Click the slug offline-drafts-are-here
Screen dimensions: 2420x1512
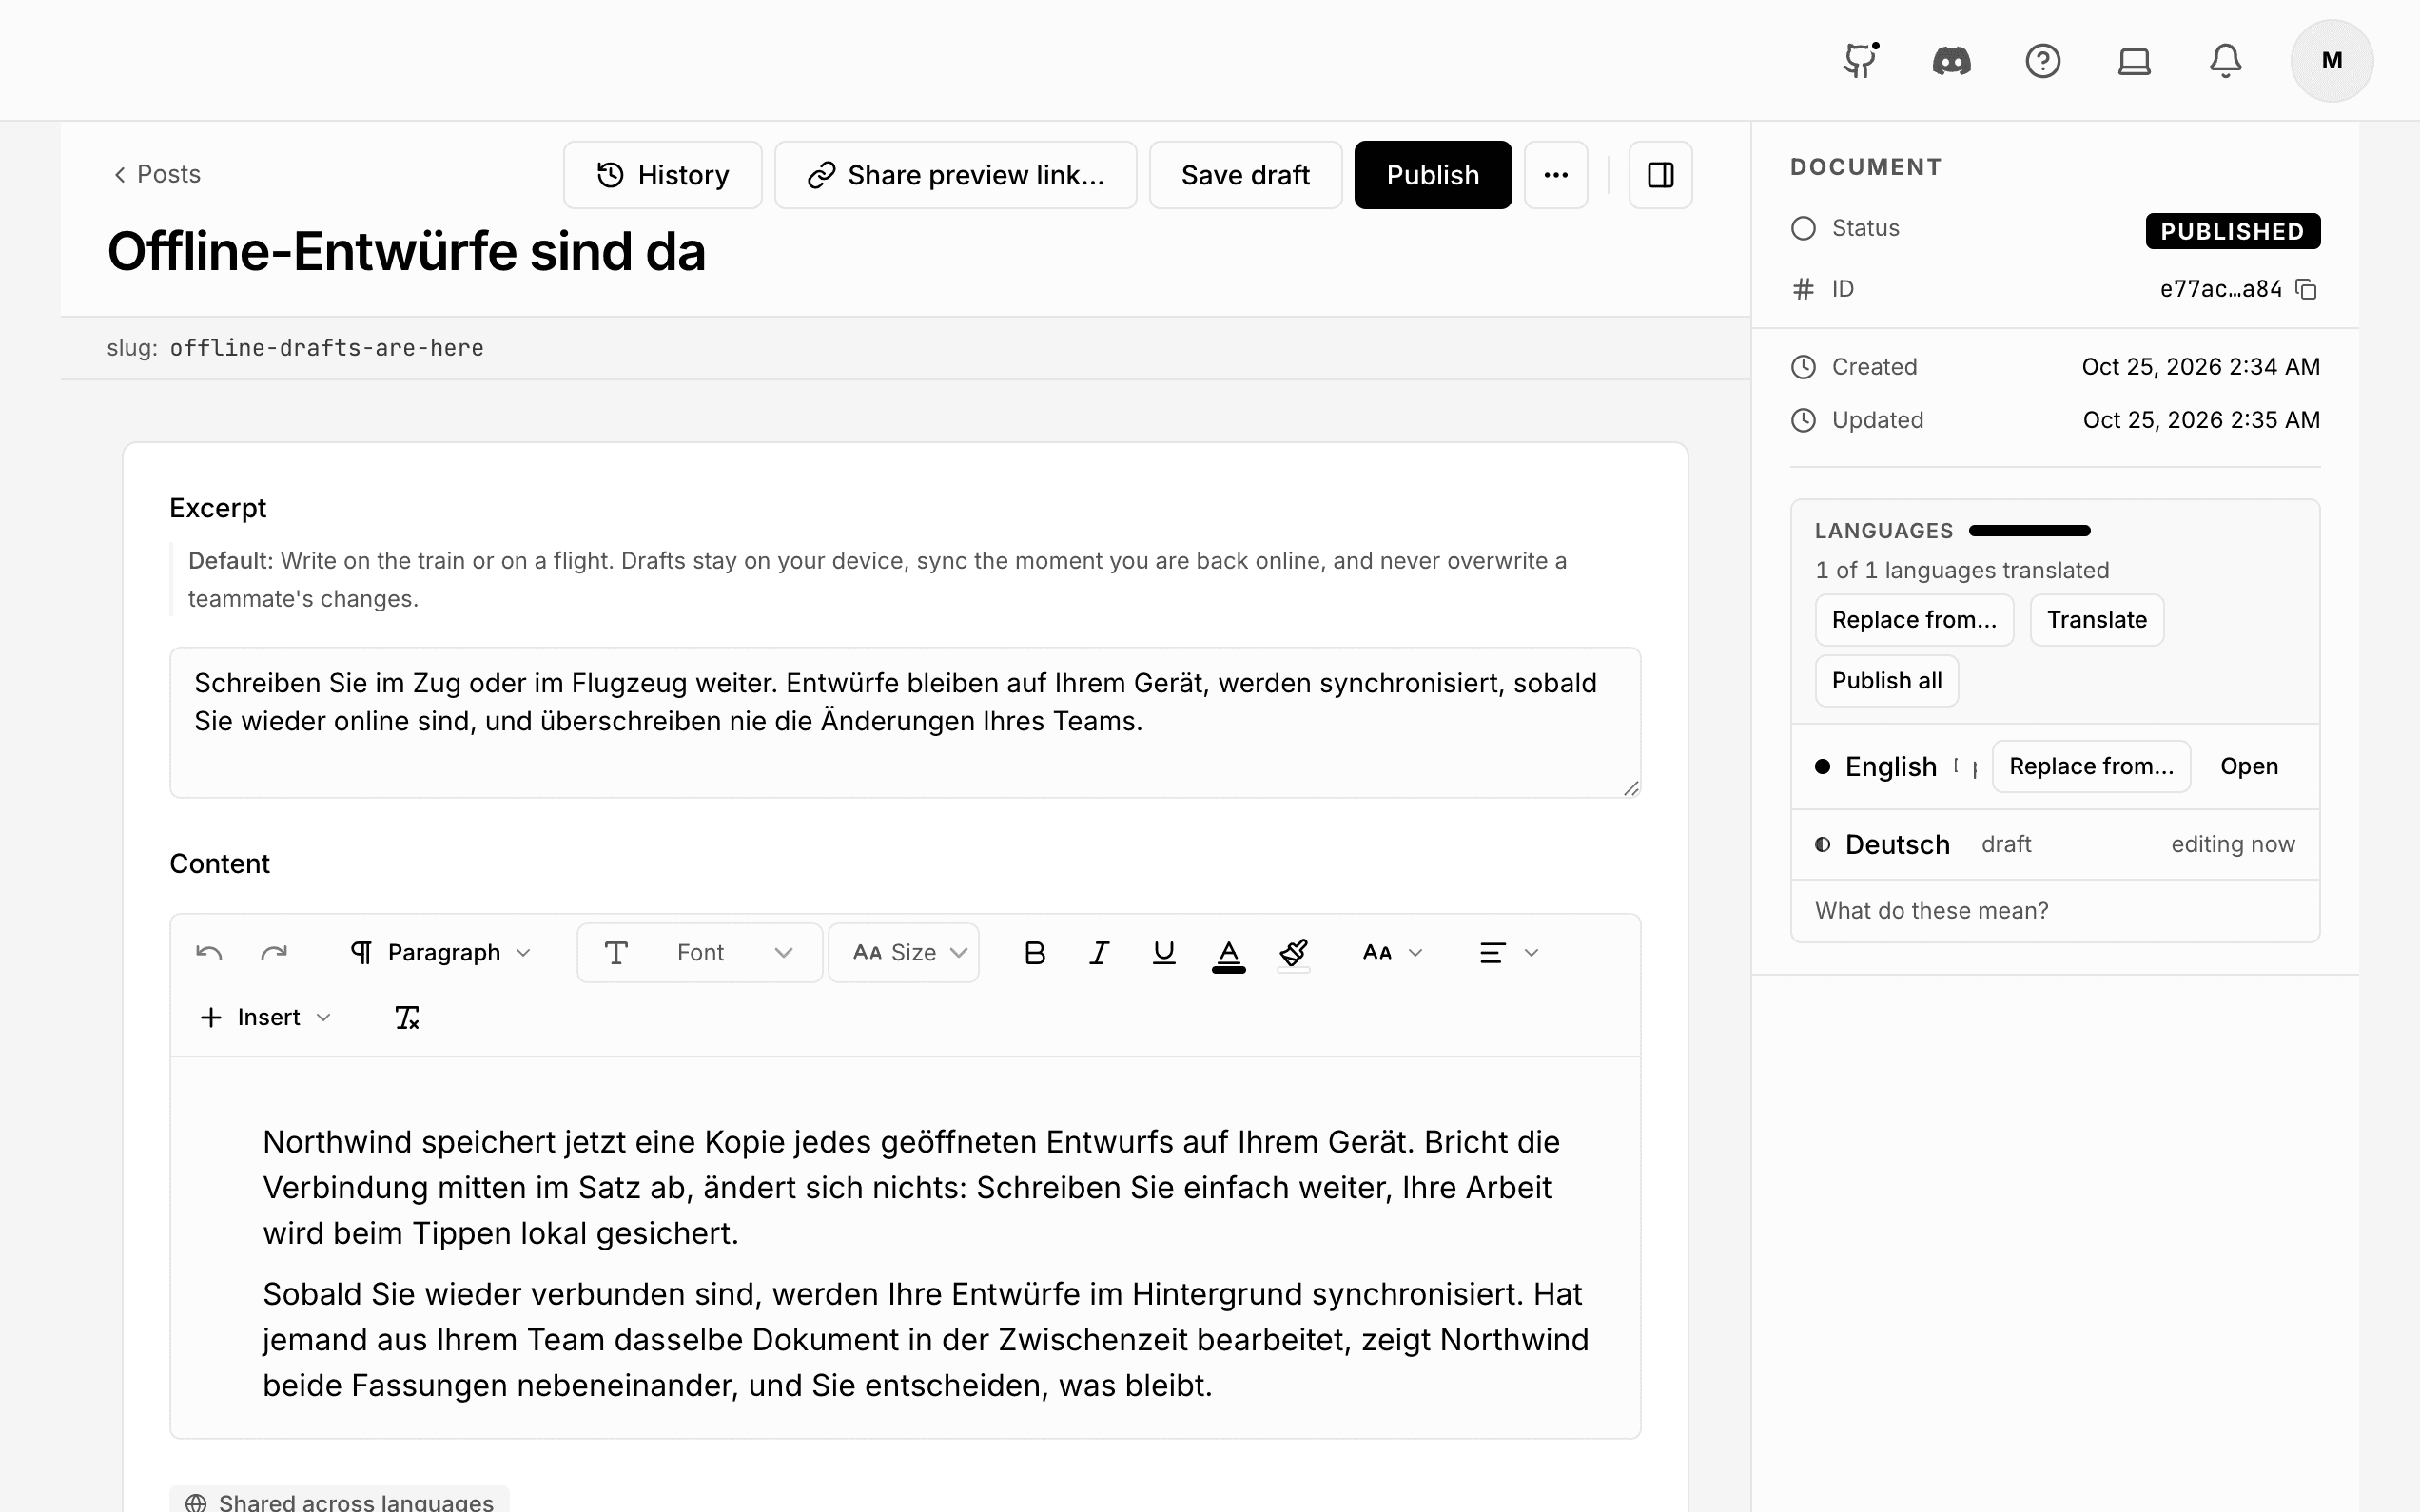(326, 348)
